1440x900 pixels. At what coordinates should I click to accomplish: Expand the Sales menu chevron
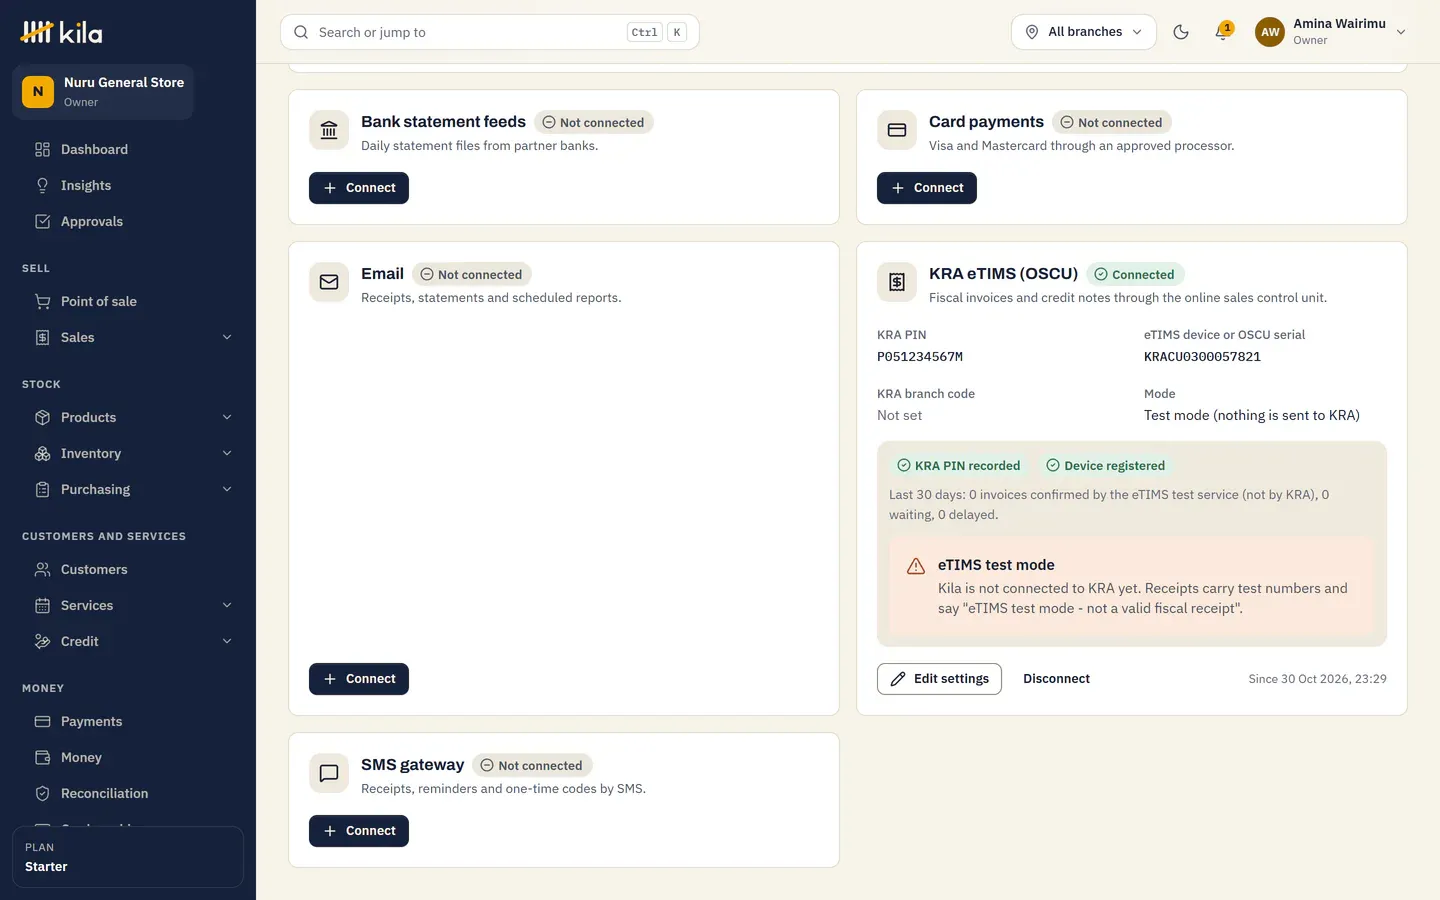pos(227,337)
